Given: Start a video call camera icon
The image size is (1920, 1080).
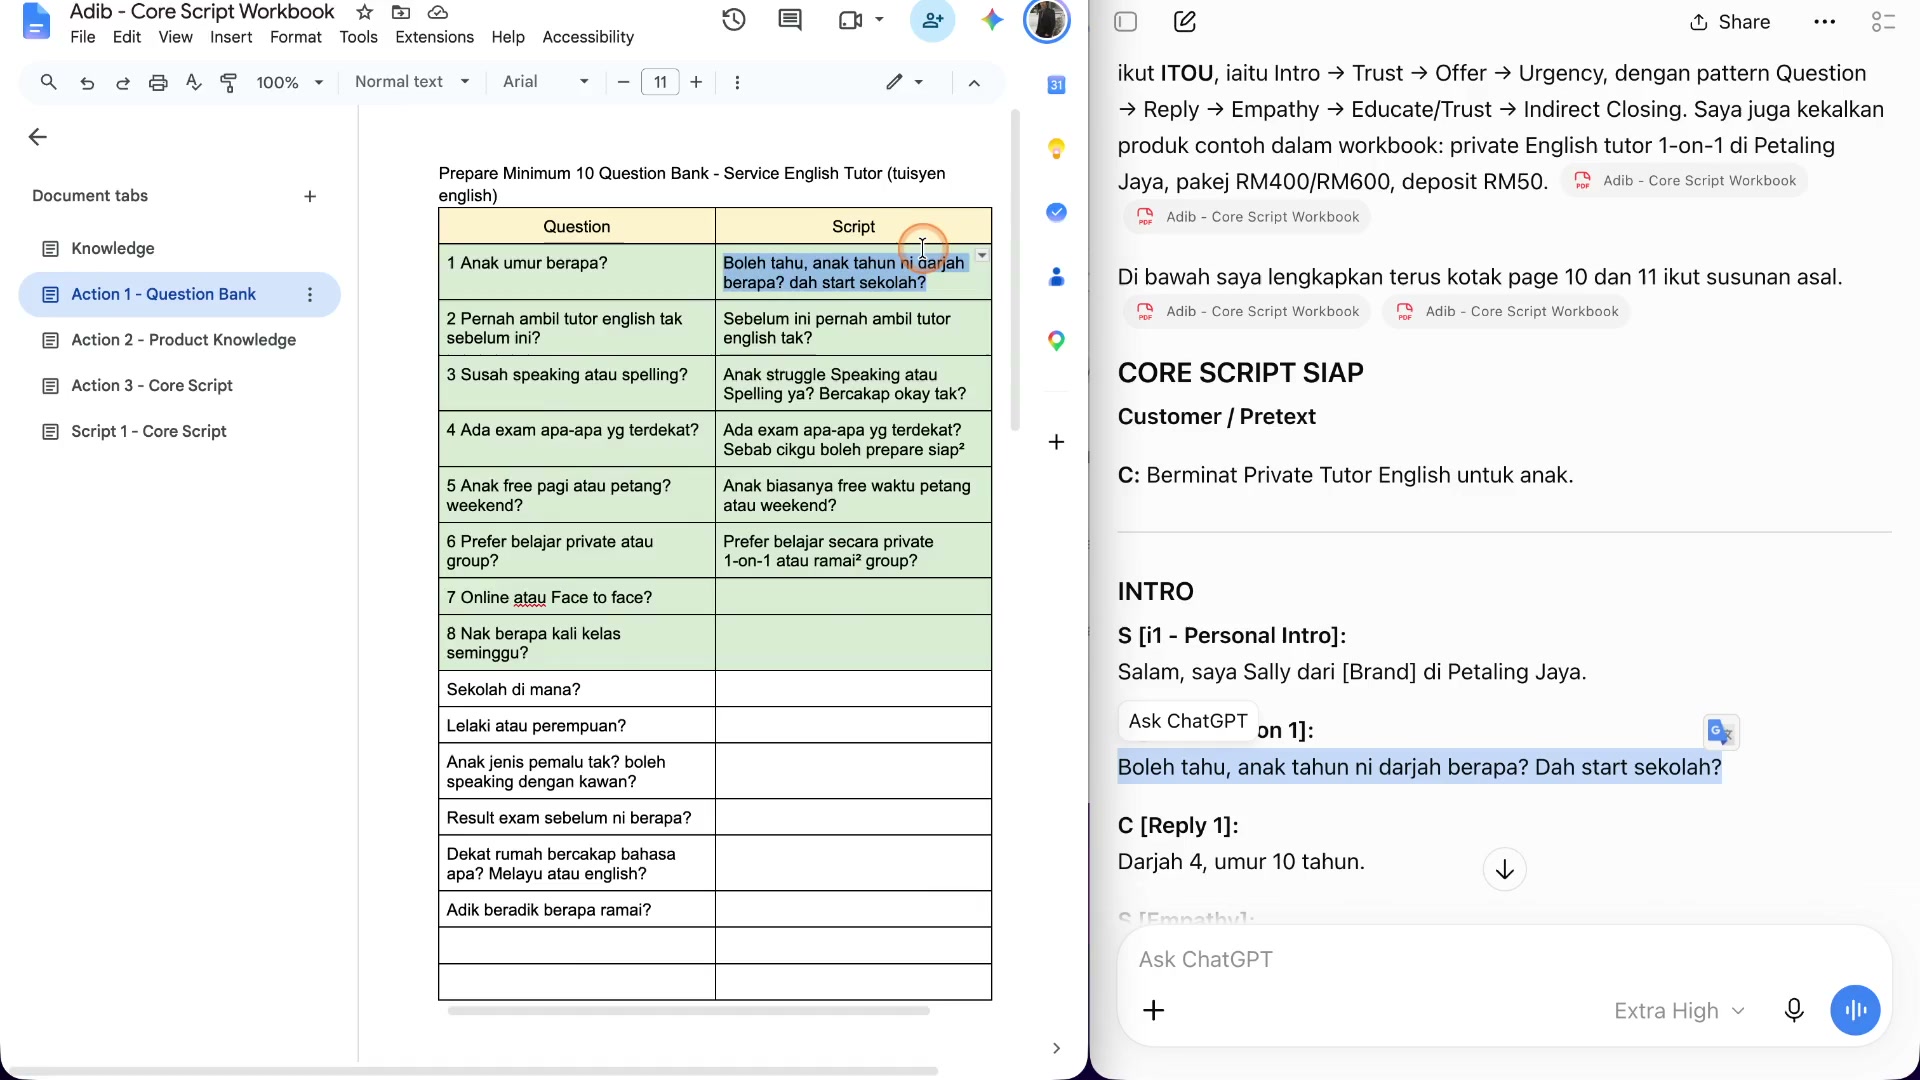Looking at the screenshot, I should (851, 20).
